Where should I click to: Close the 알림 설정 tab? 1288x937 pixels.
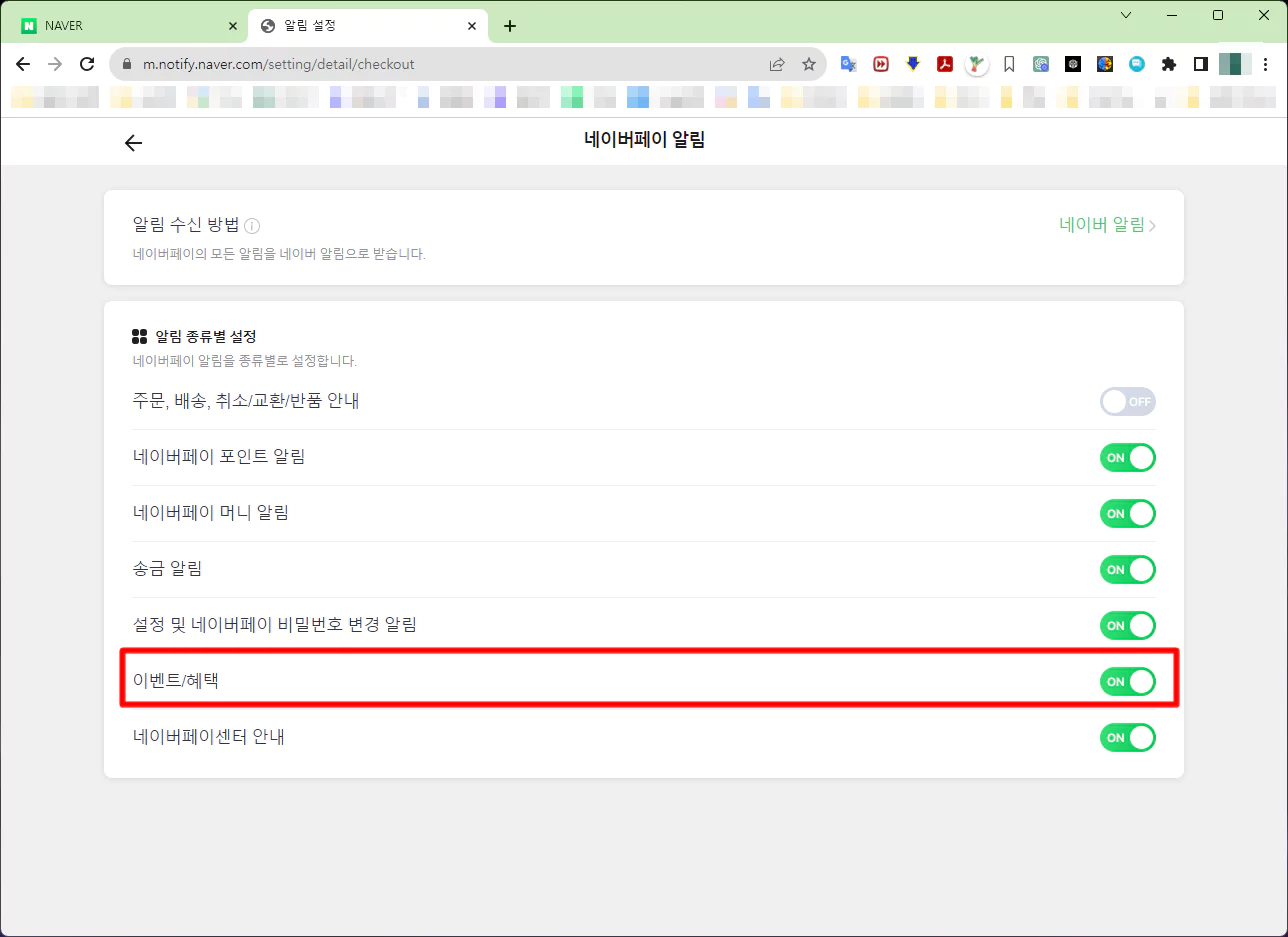click(x=472, y=26)
